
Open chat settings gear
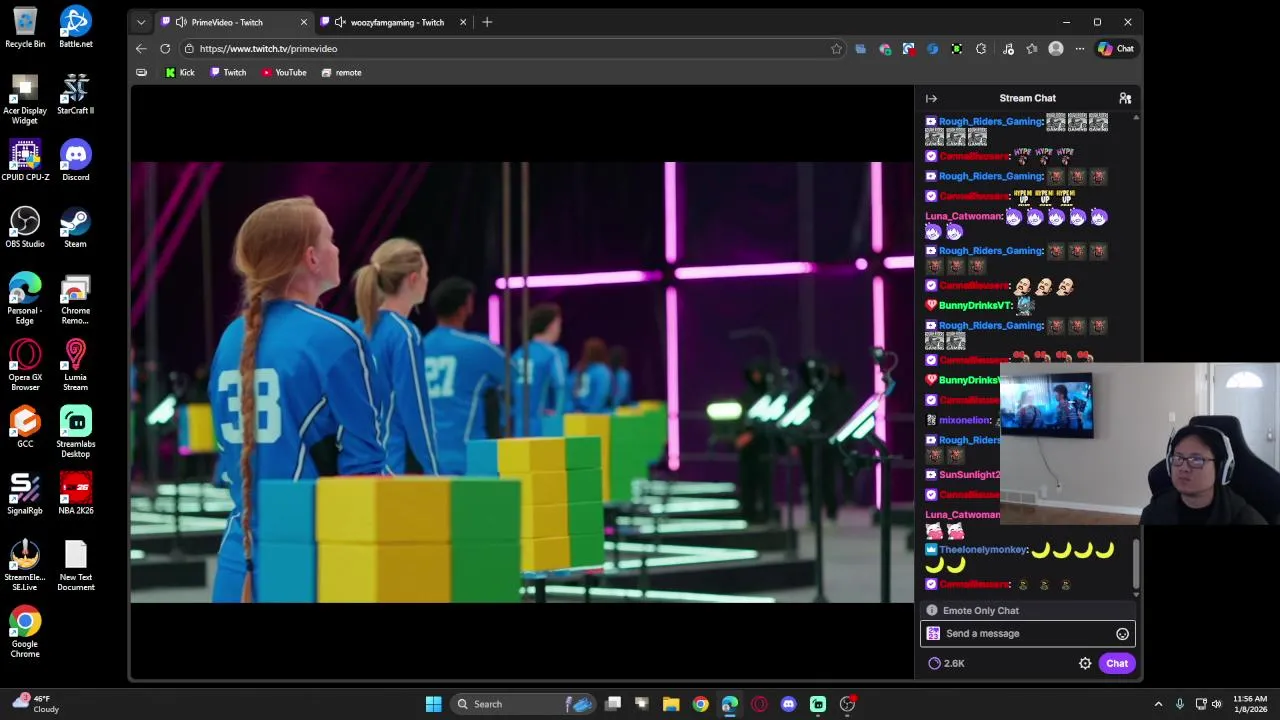pyautogui.click(x=1085, y=663)
